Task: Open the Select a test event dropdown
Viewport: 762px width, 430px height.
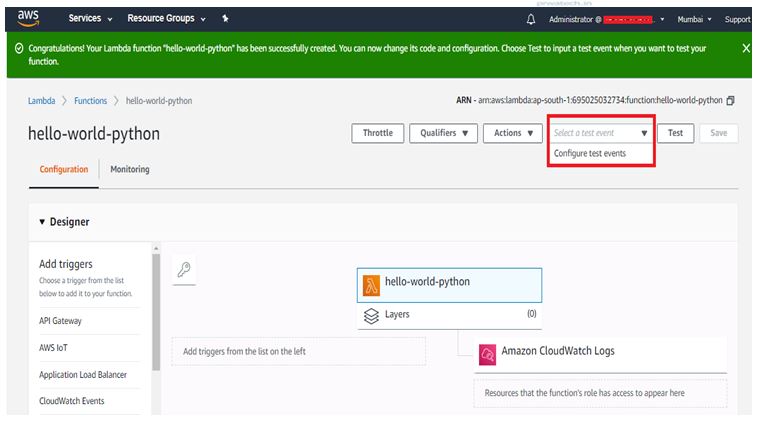Action: (601, 133)
